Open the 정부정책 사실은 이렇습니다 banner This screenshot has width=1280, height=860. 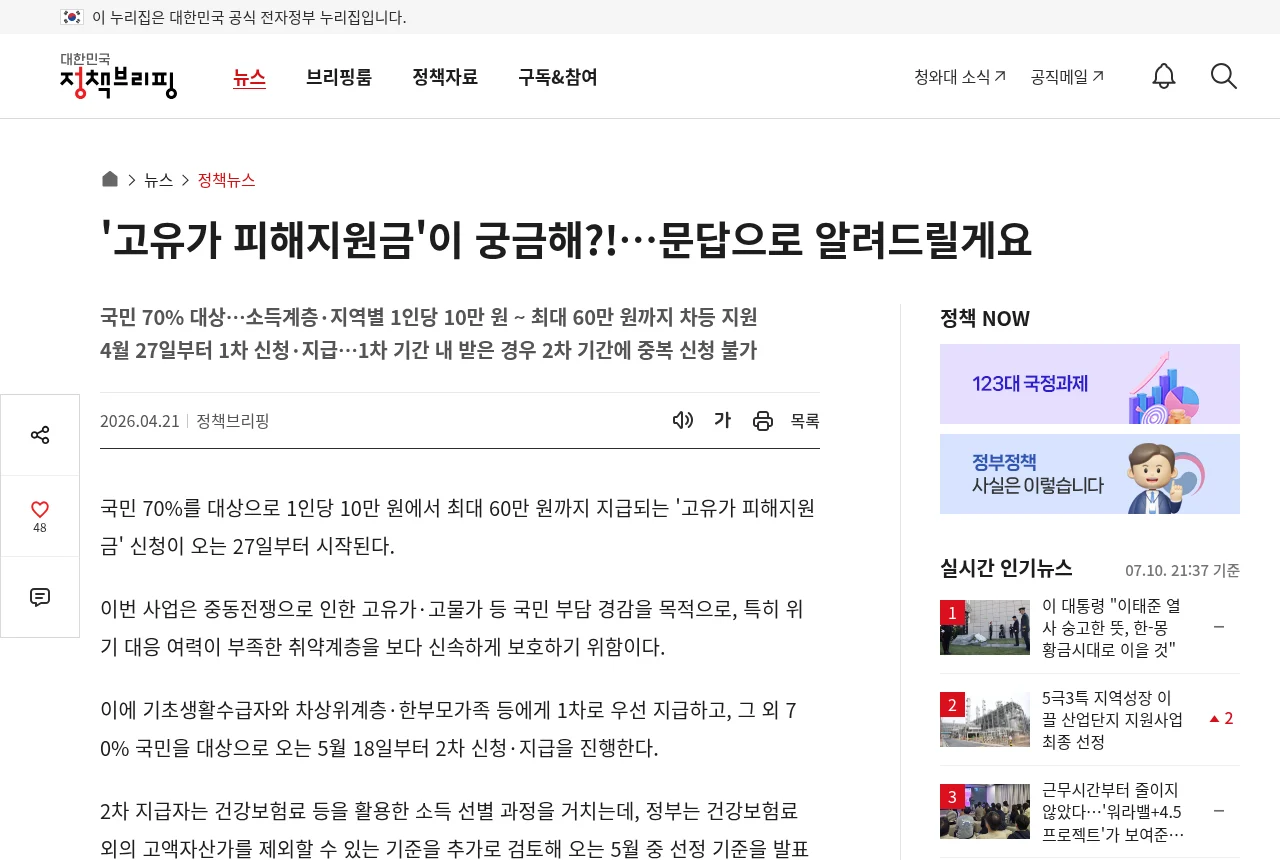pyautogui.click(x=1090, y=474)
